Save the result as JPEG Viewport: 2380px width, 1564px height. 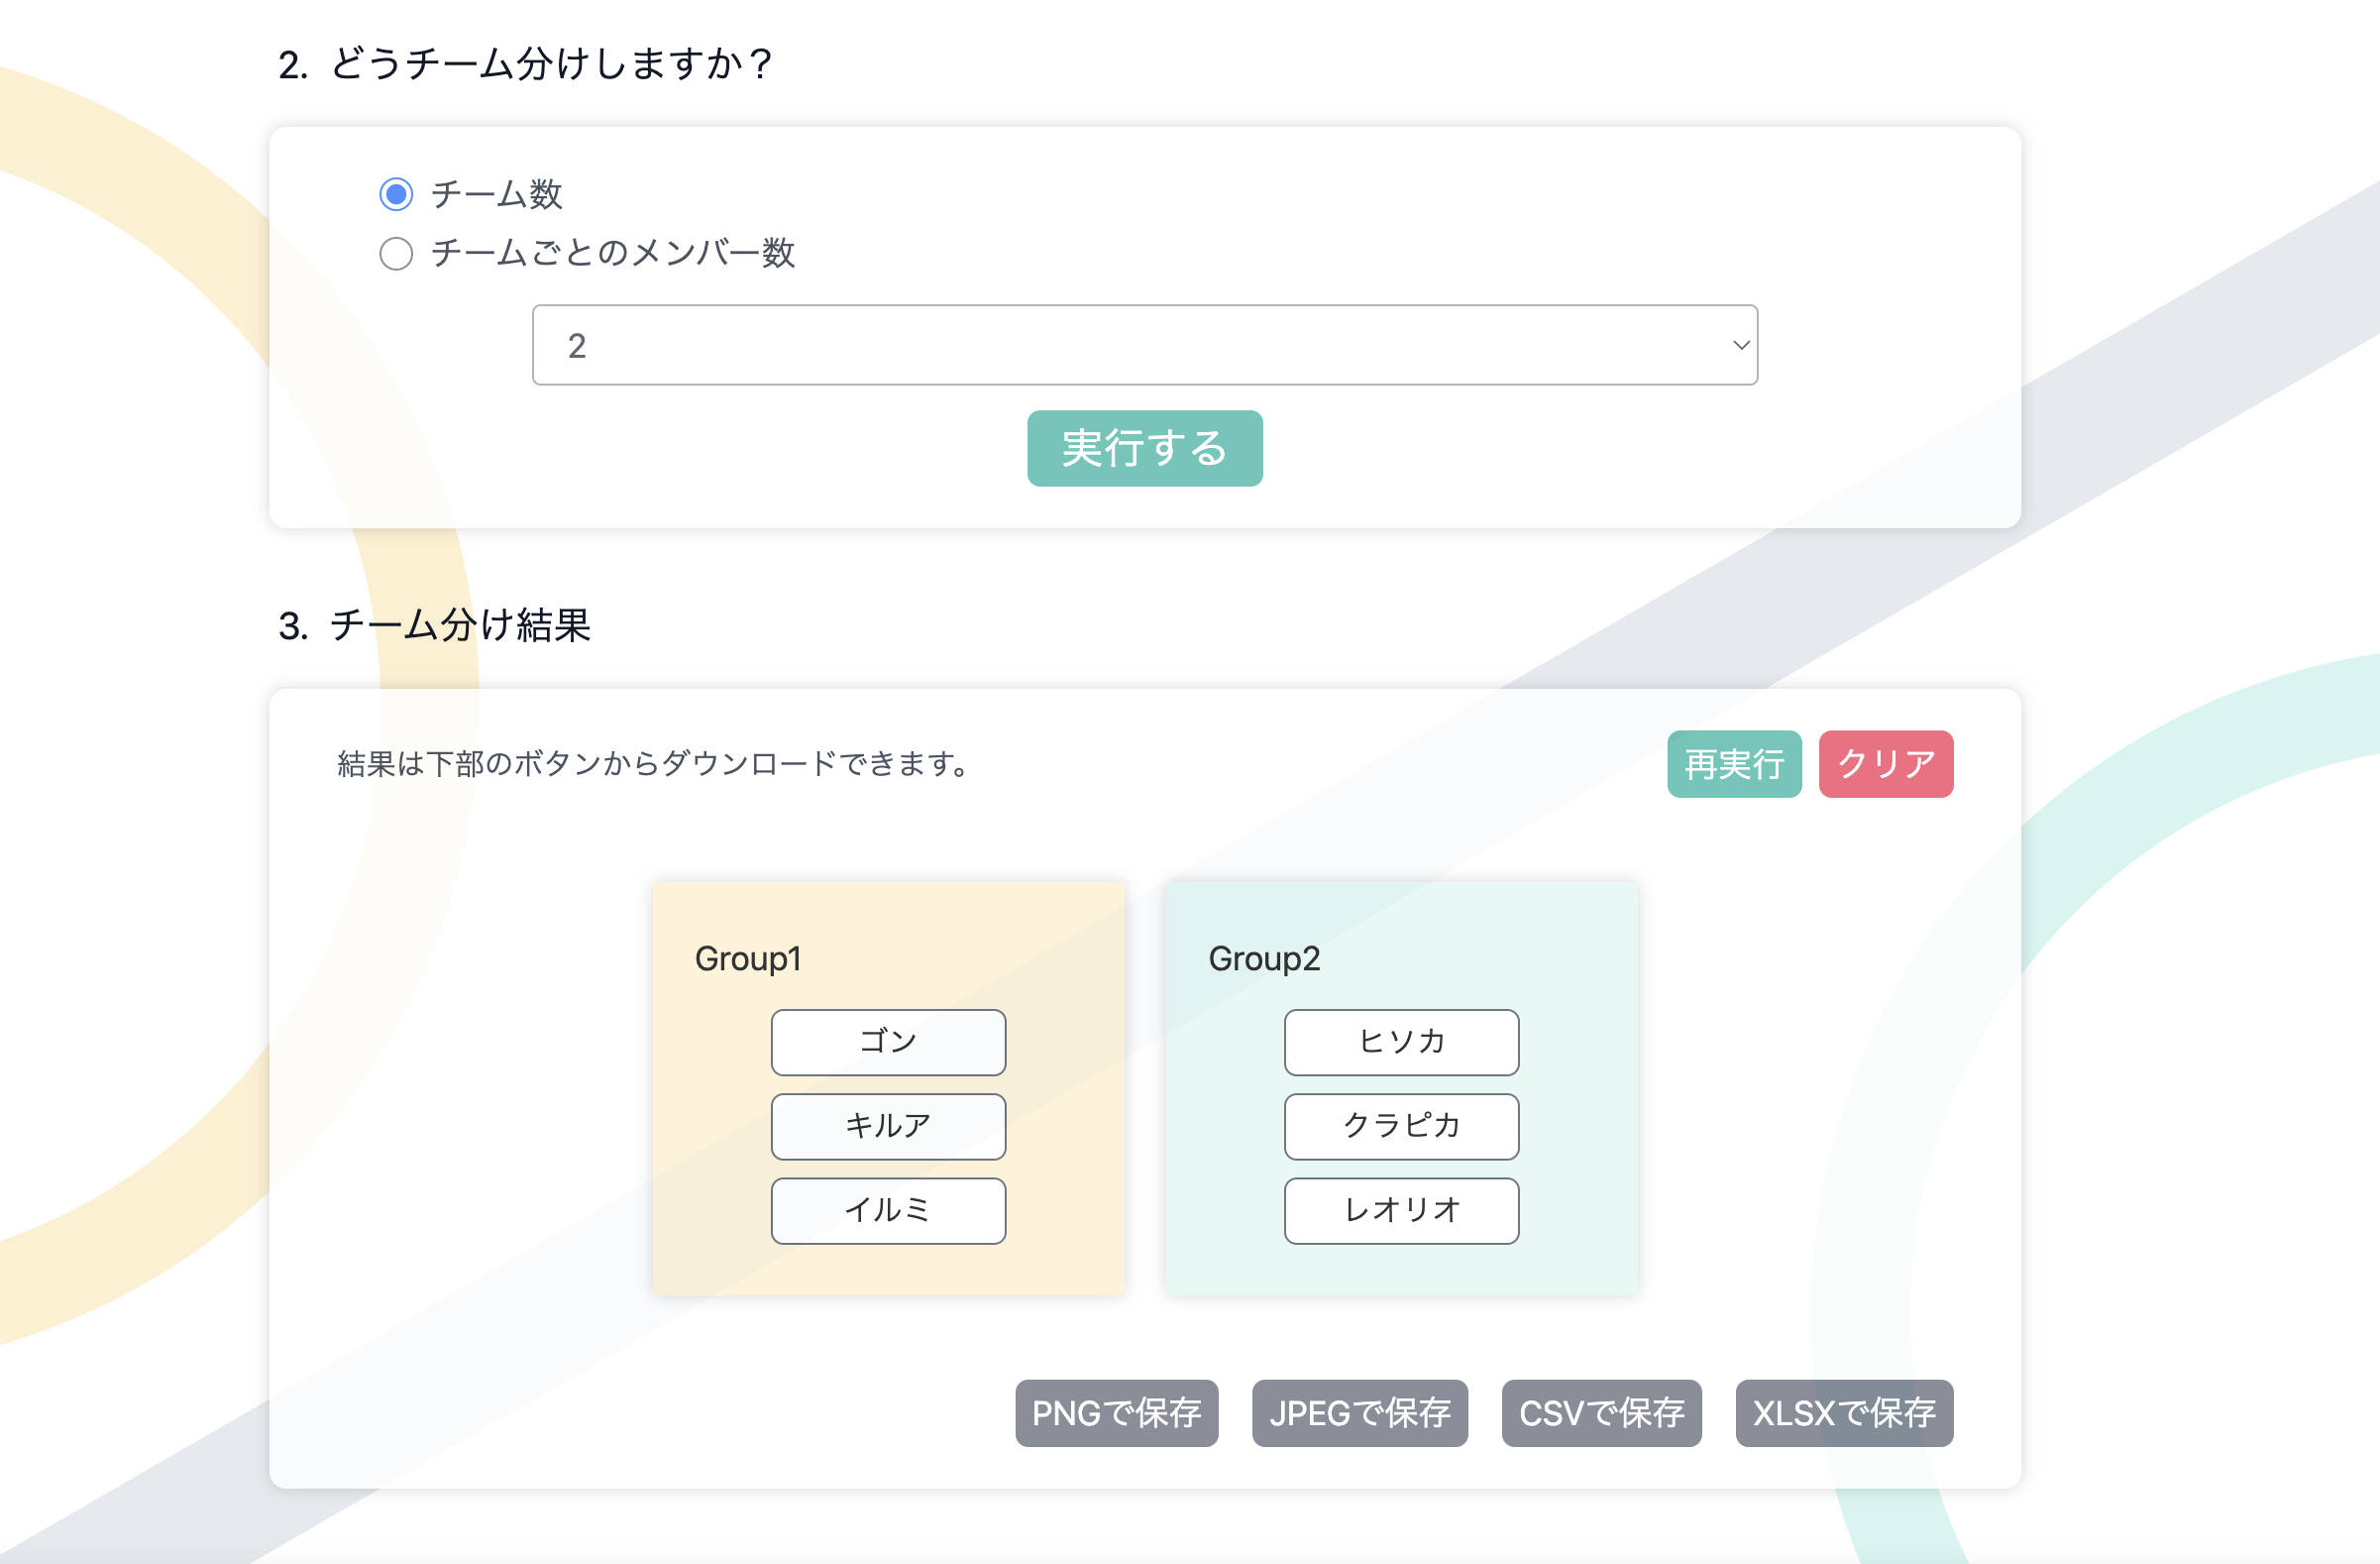point(1359,1413)
